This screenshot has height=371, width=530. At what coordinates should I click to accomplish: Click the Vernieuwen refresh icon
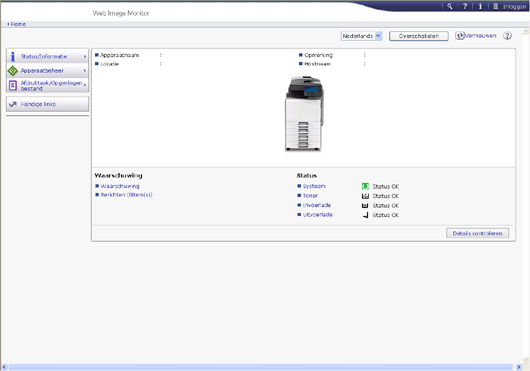pos(459,35)
